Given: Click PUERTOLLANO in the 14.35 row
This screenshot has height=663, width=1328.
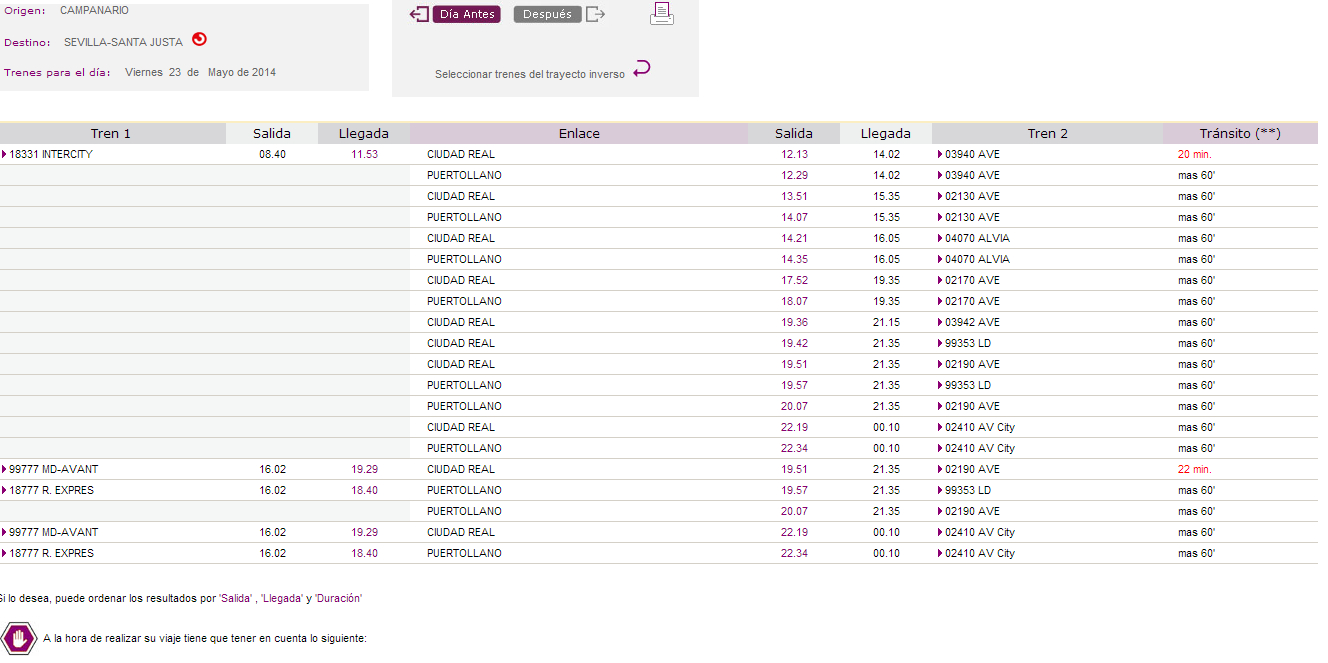Looking at the screenshot, I should pos(464,259).
